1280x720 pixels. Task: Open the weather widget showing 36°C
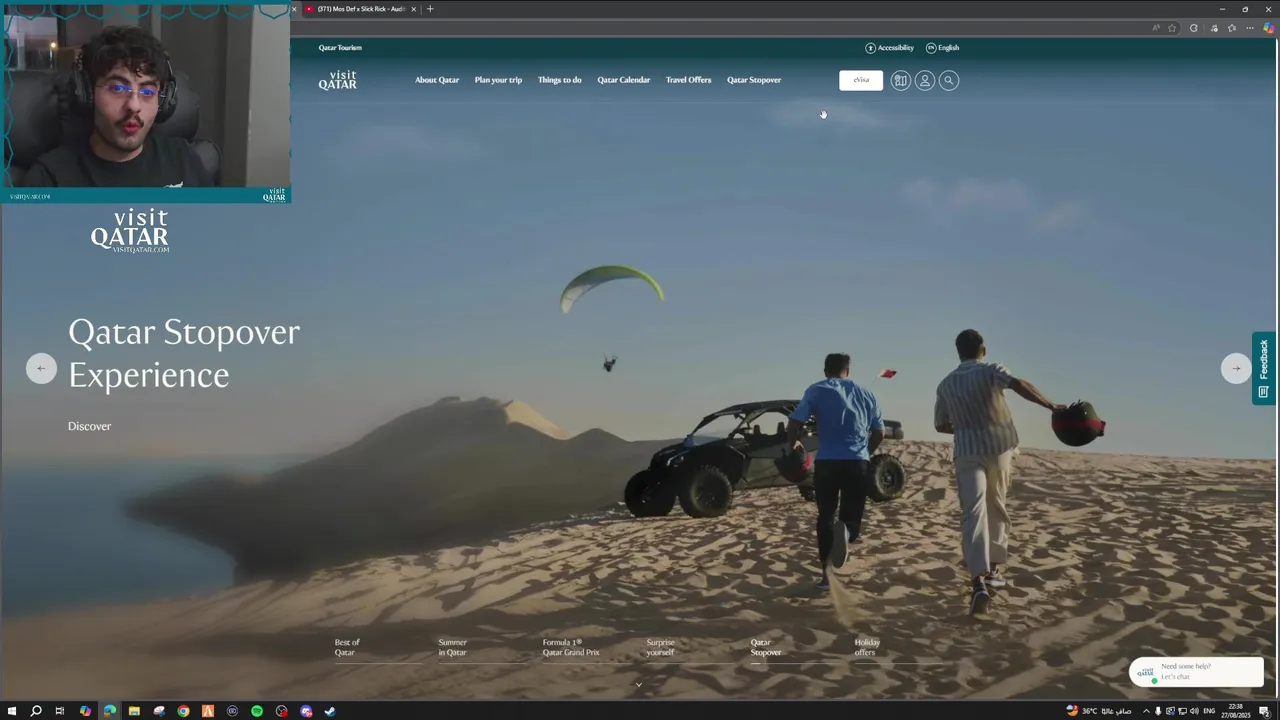click(1099, 711)
